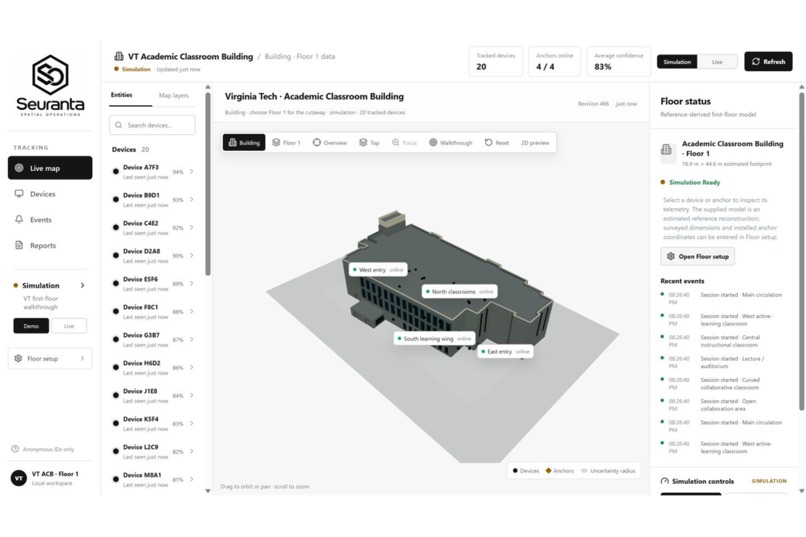Open the Devices page icon

tap(19, 194)
